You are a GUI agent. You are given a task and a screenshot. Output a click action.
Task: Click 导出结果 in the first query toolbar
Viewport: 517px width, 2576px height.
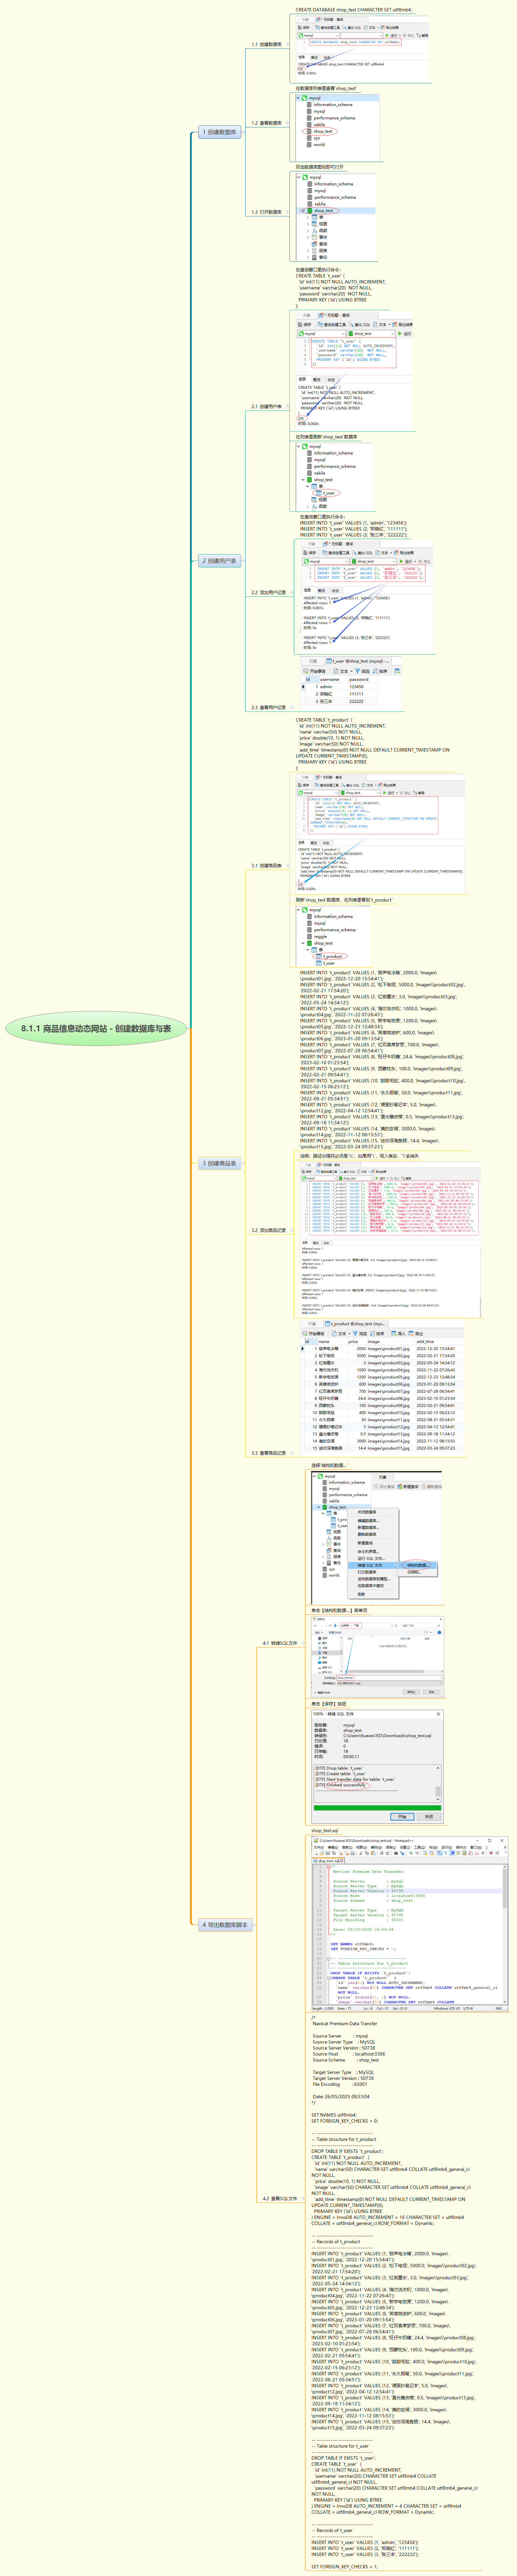390,28
